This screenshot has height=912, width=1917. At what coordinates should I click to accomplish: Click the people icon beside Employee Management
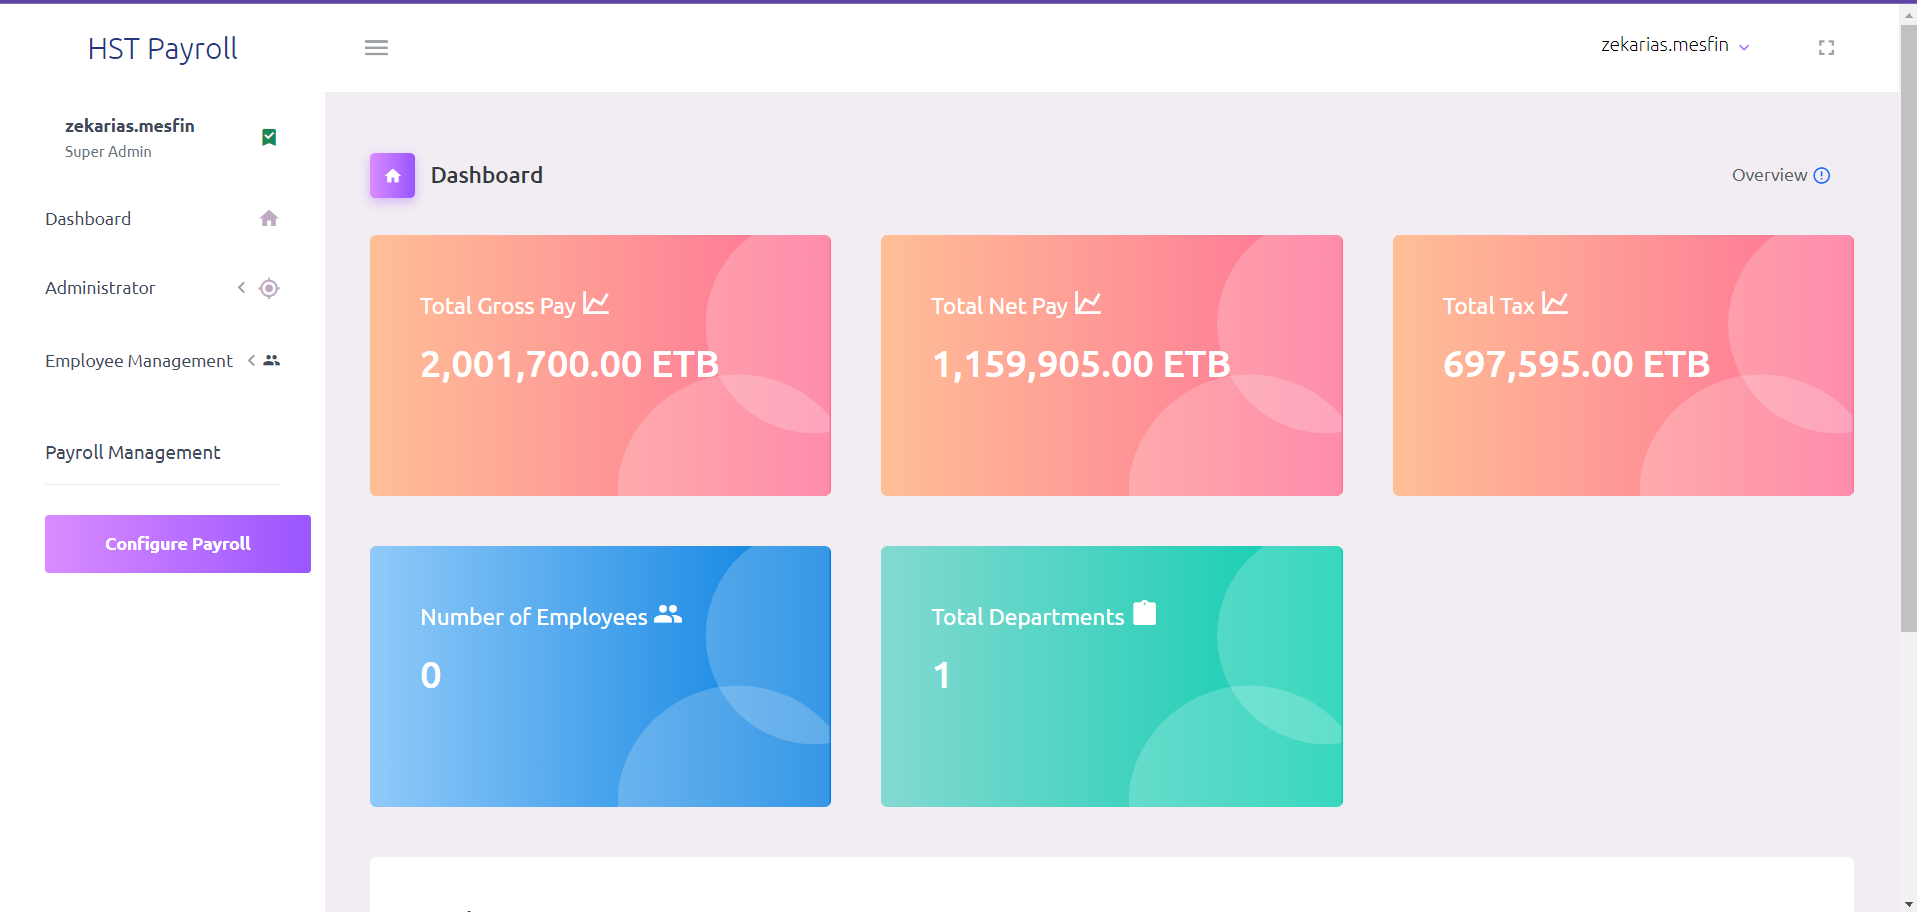[x=271, y=360]
